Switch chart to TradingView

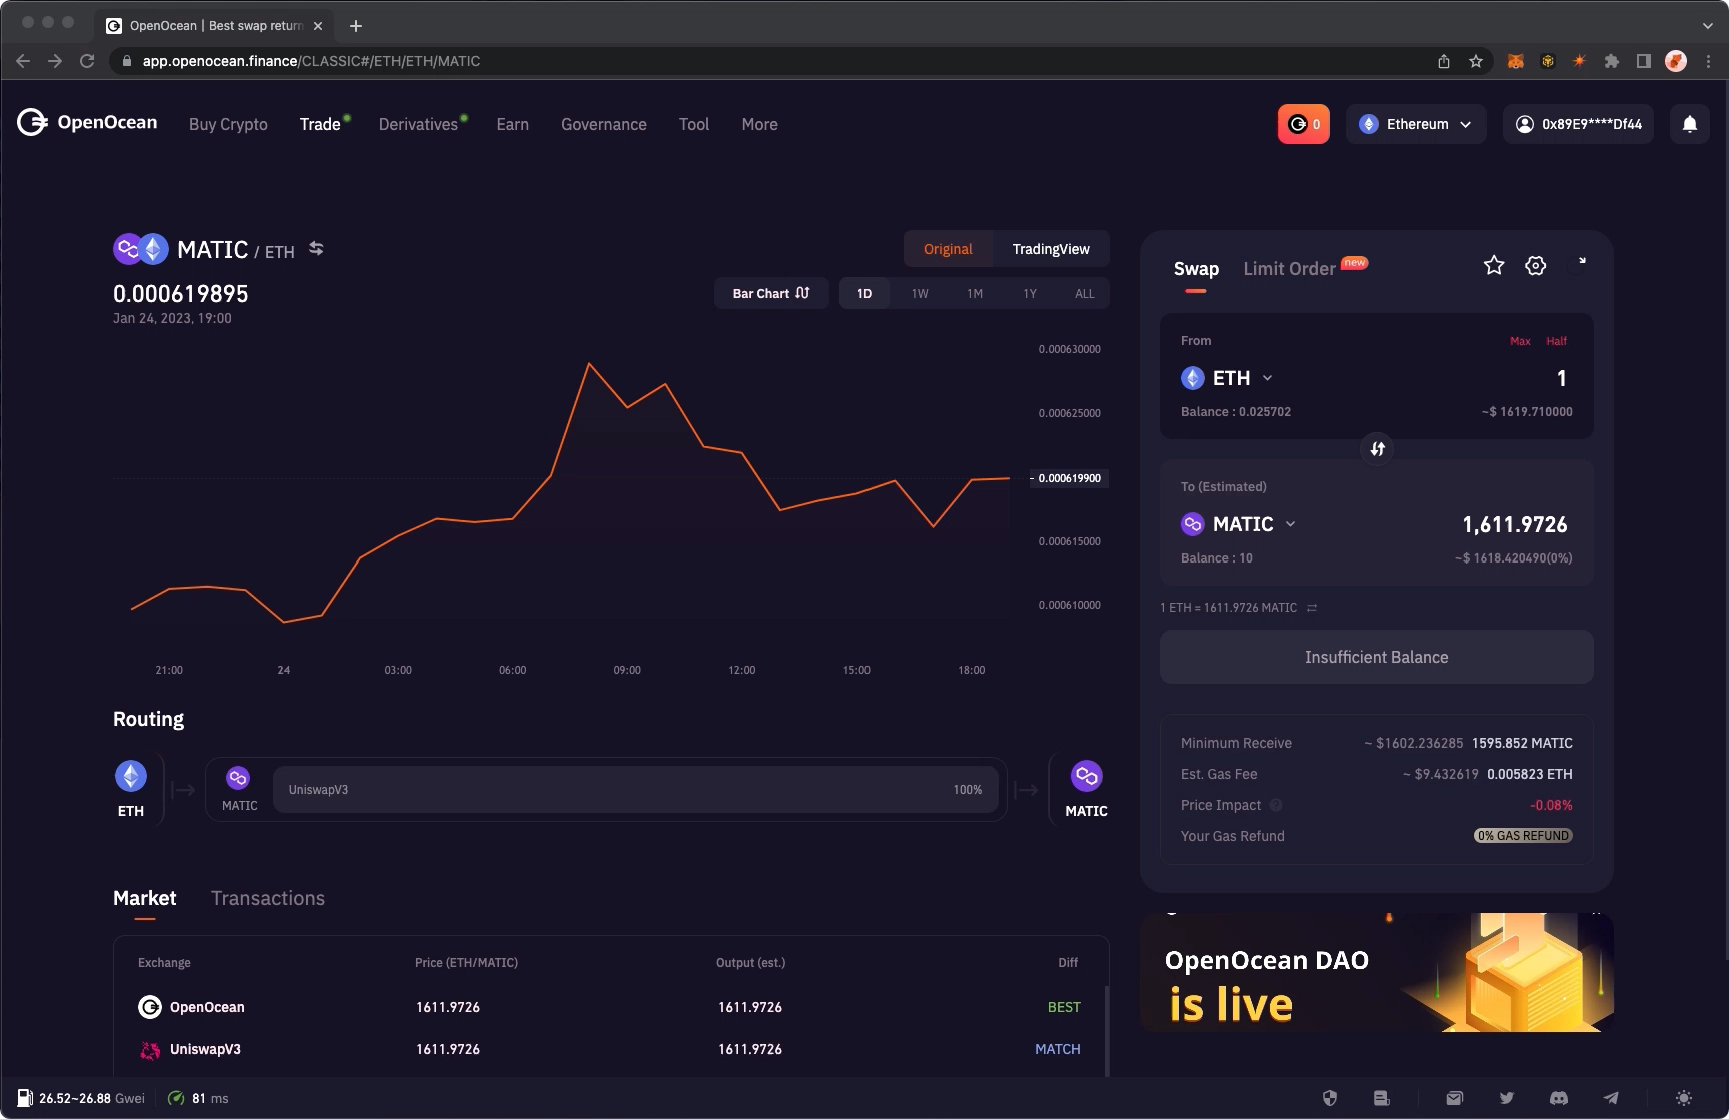point(1051,249)
